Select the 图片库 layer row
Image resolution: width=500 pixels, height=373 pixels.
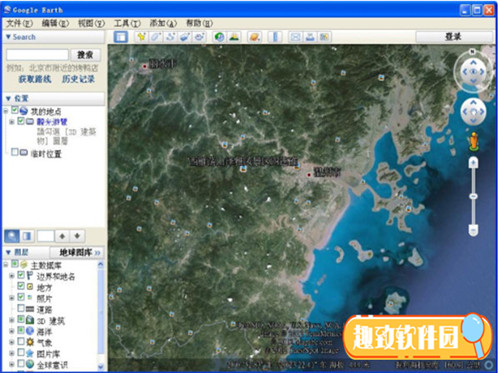pos(48,353)
